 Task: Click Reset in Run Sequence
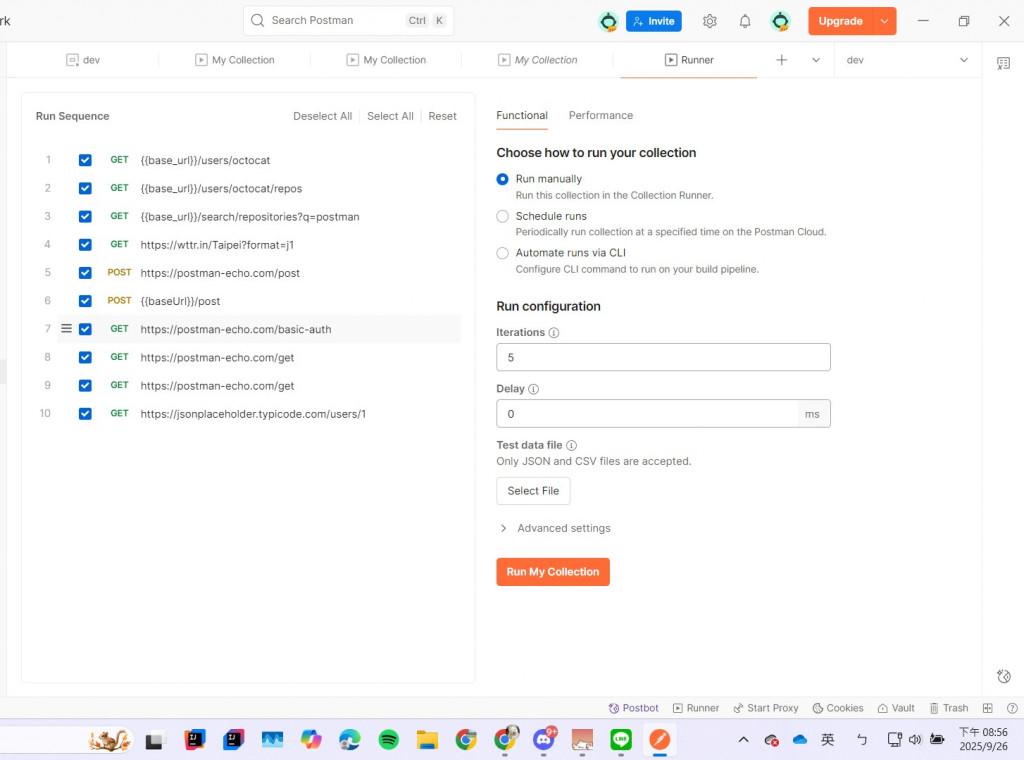(442, 116)
